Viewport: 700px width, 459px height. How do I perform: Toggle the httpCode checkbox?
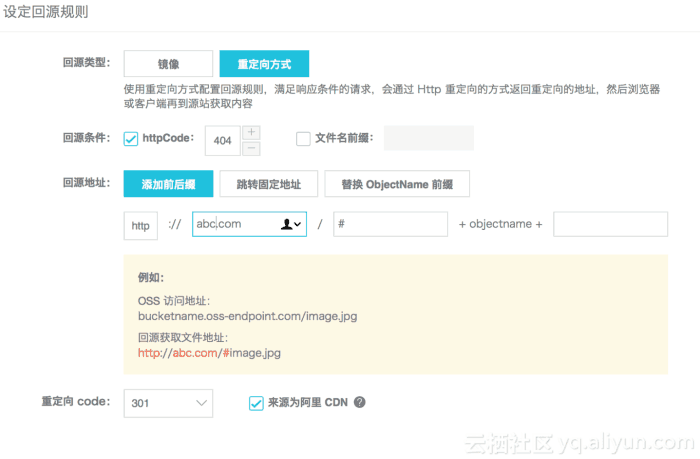tap(131, 139)
